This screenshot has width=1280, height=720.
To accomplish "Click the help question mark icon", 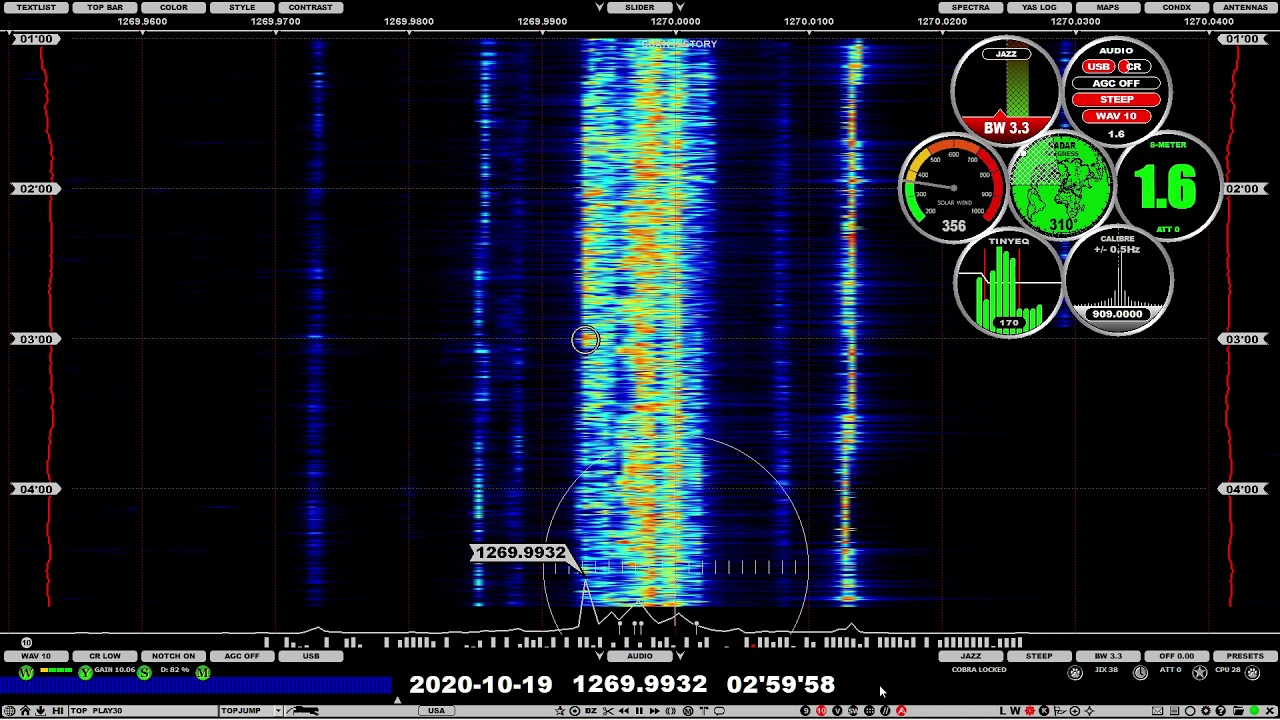I will coord(1221,711).
